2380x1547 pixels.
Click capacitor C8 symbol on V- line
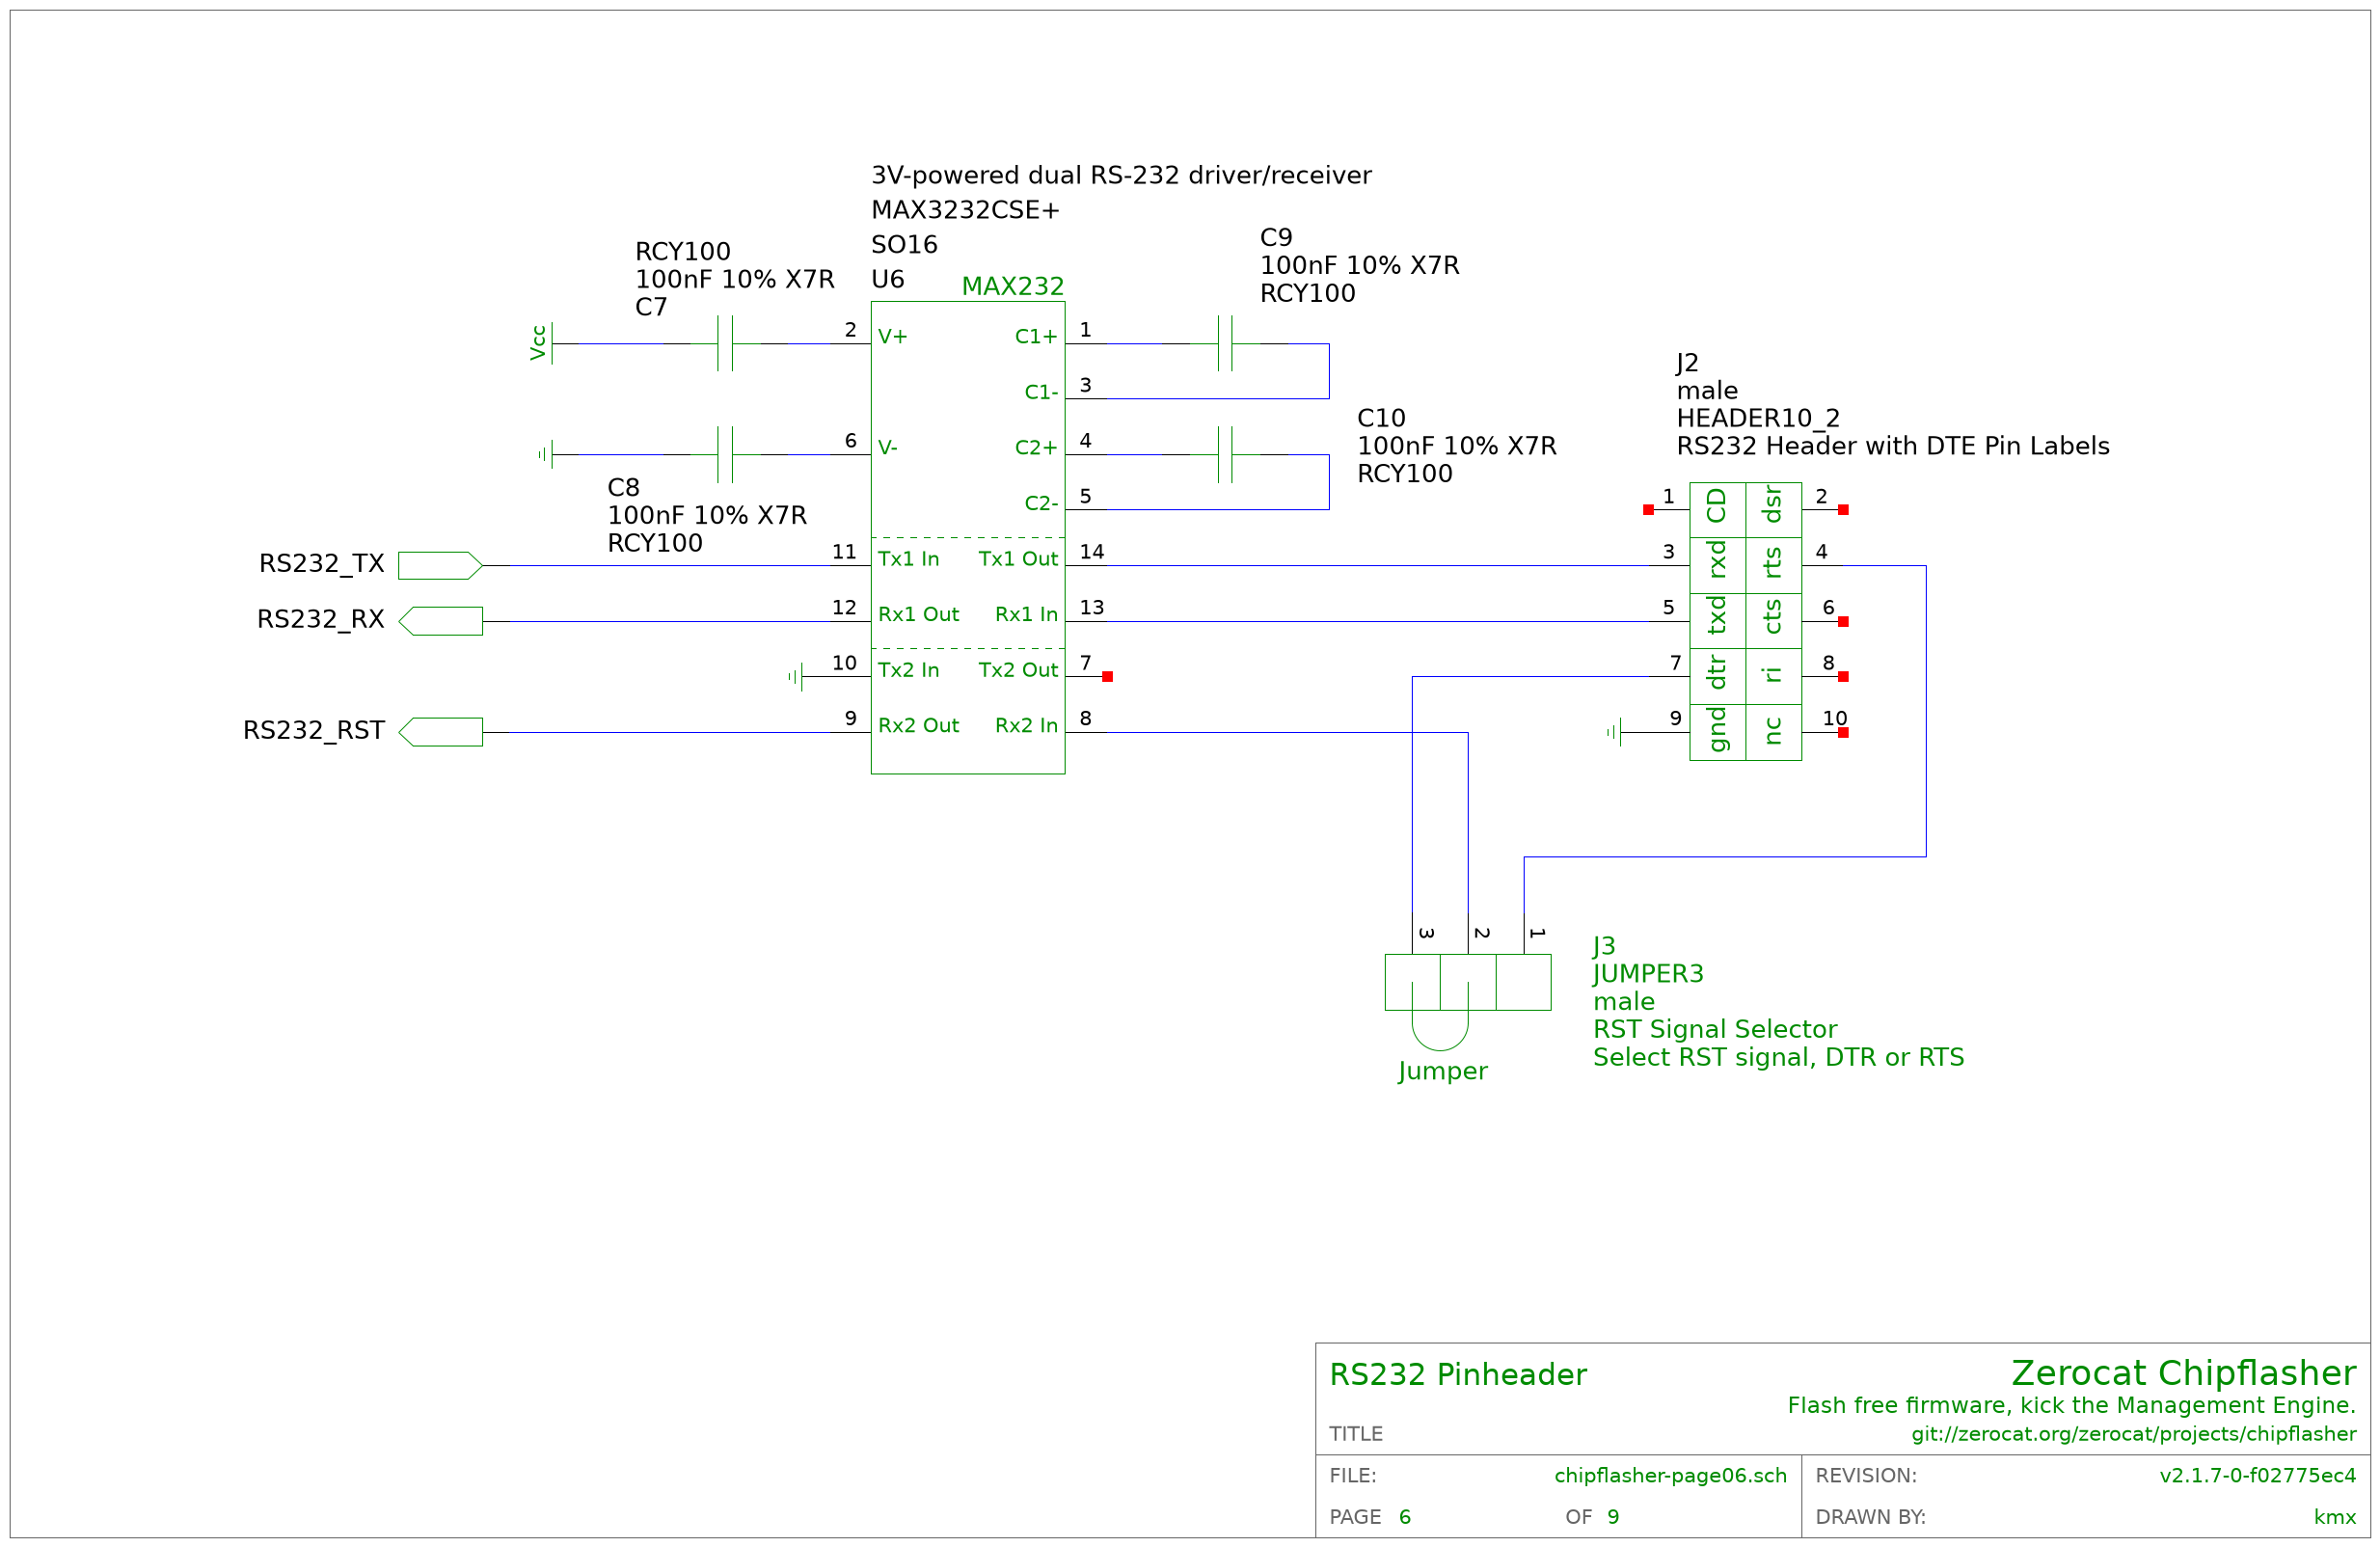tap(725, 455)
